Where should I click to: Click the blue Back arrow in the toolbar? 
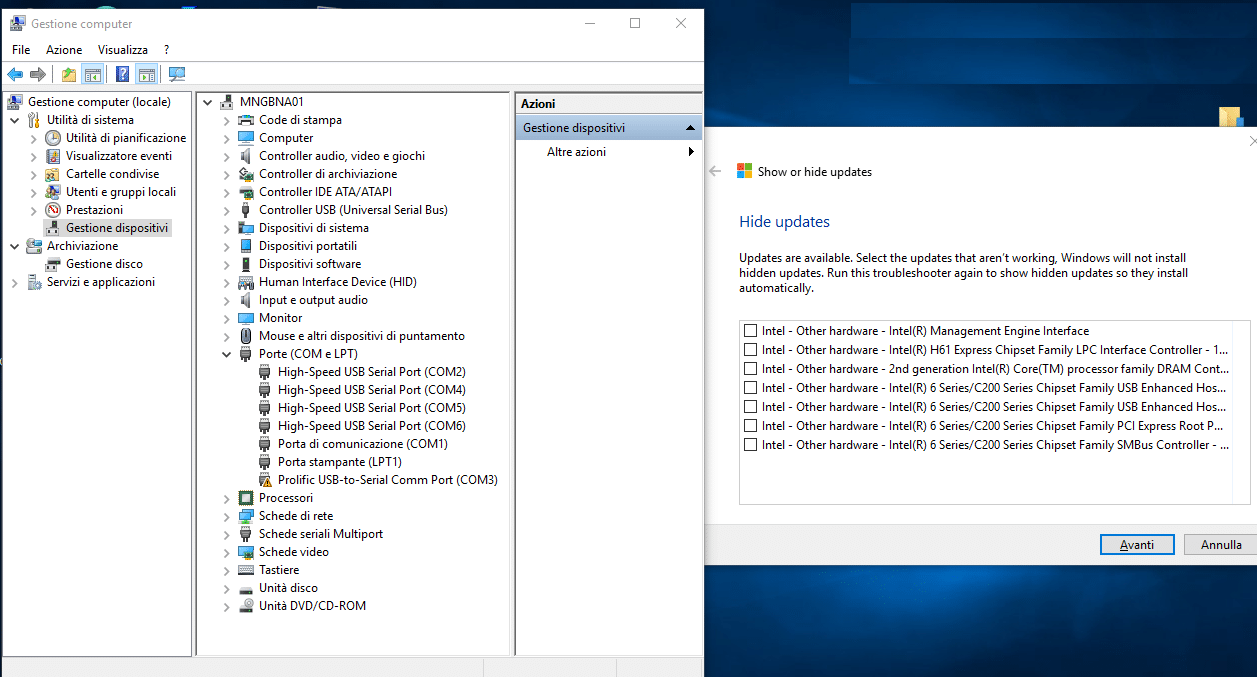tap(15, 74)
